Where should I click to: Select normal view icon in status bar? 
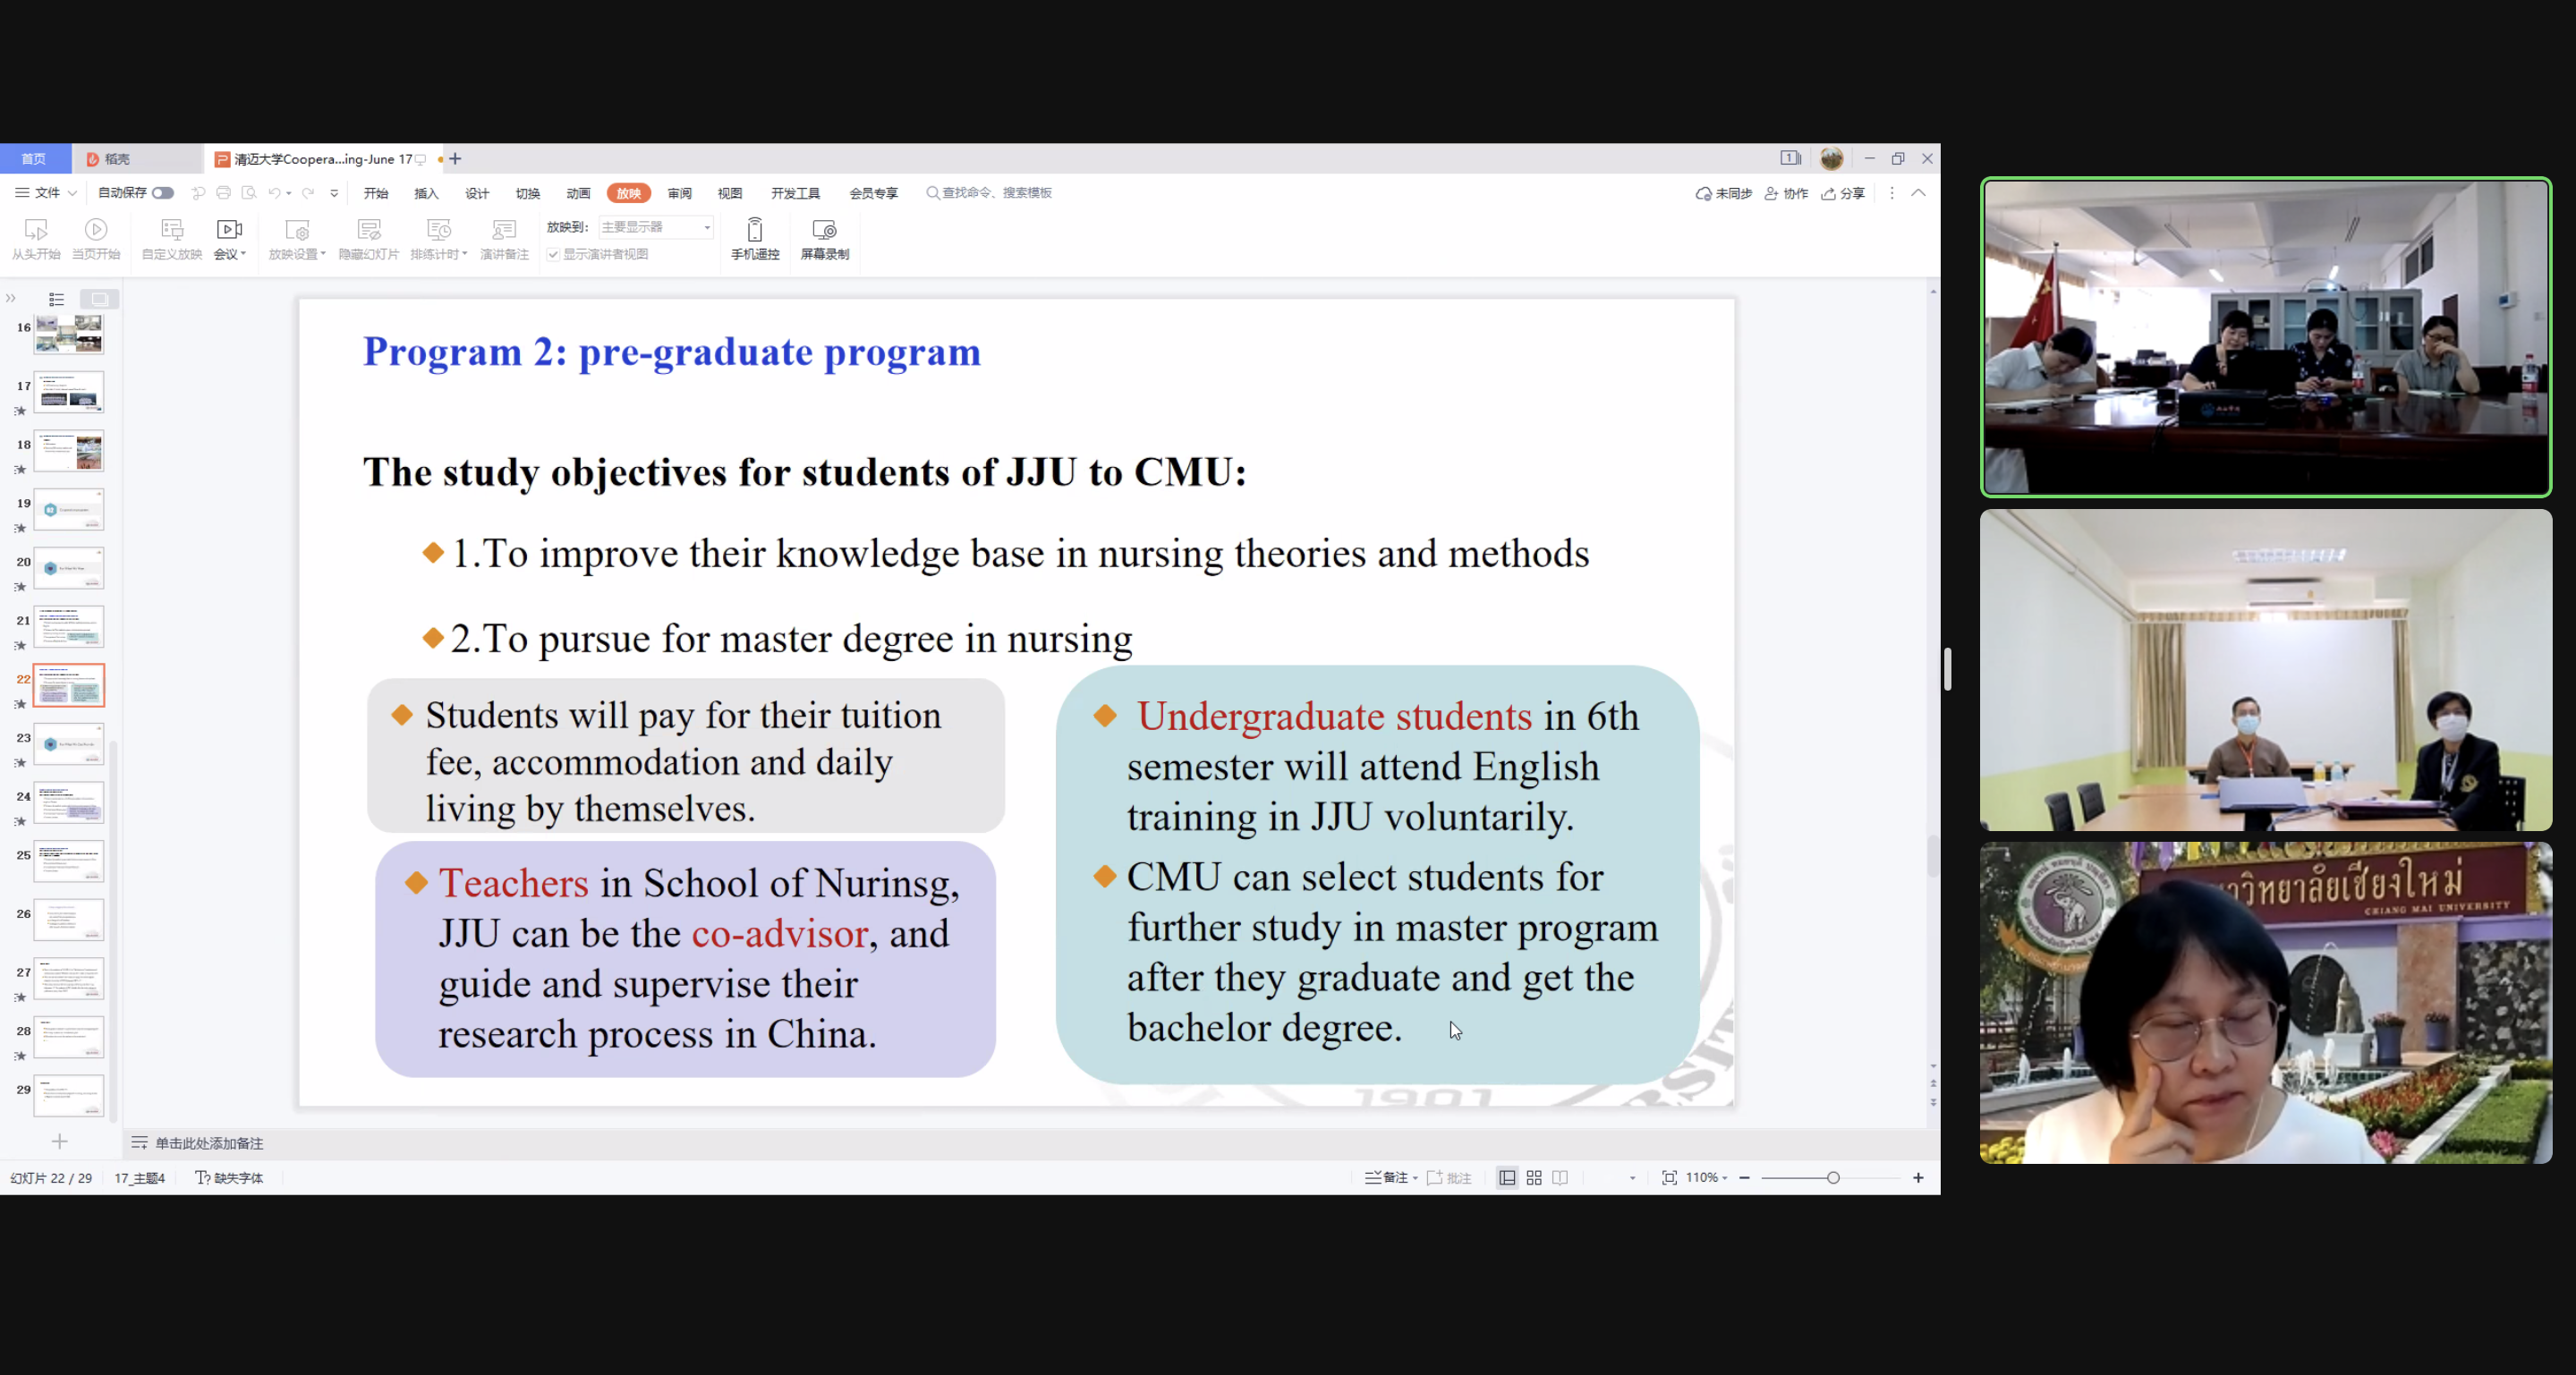click(1507, 1178)
